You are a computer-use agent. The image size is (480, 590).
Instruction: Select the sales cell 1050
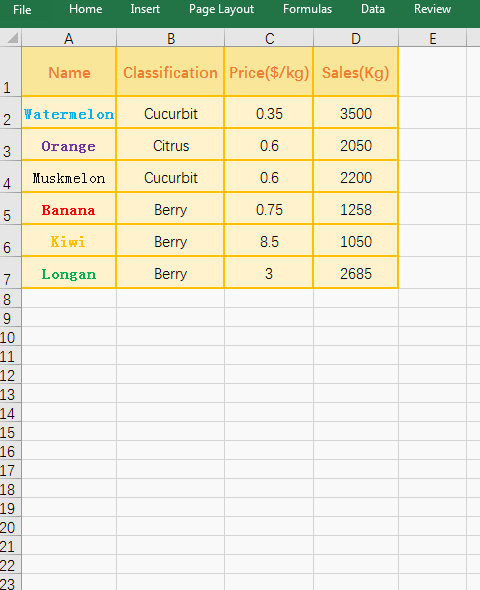[355, 241]
